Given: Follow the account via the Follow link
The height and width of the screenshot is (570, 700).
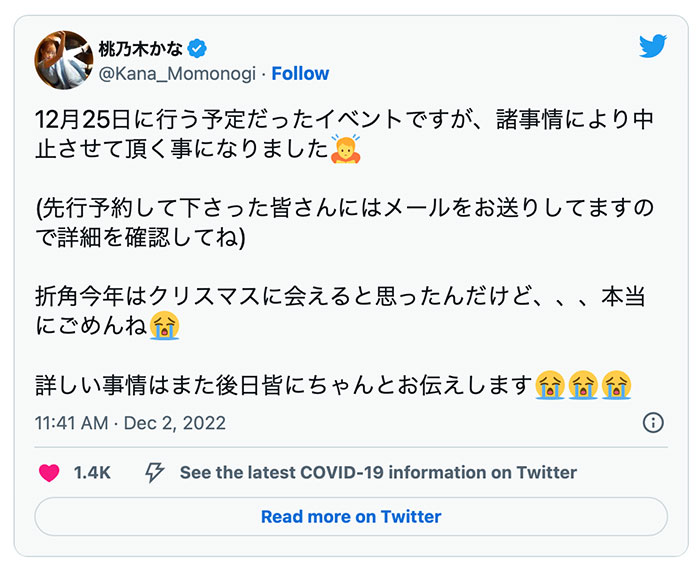Looking at the screenshot, I should (x=300, y=74).
